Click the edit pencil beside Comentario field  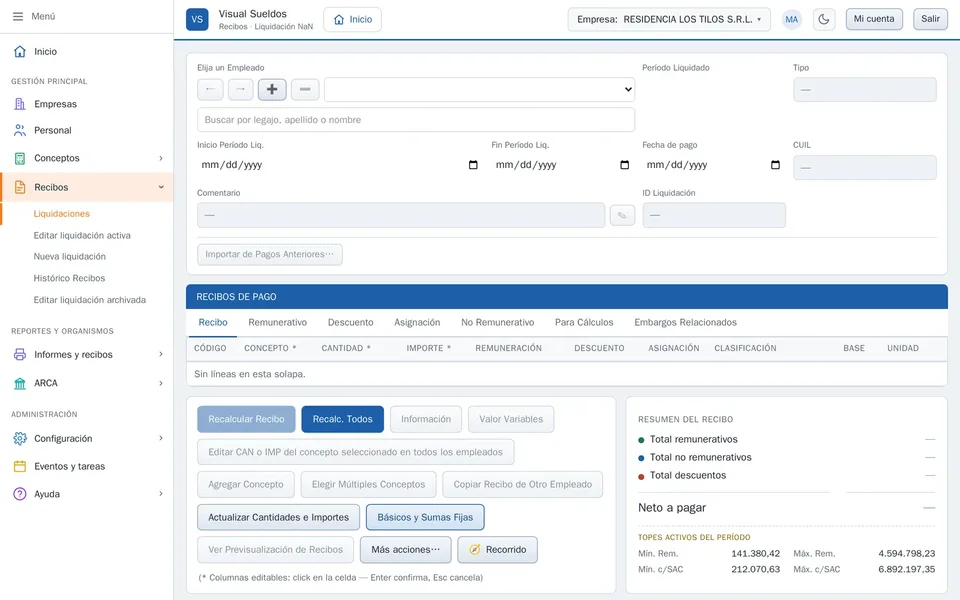click(x=622, y=215)
